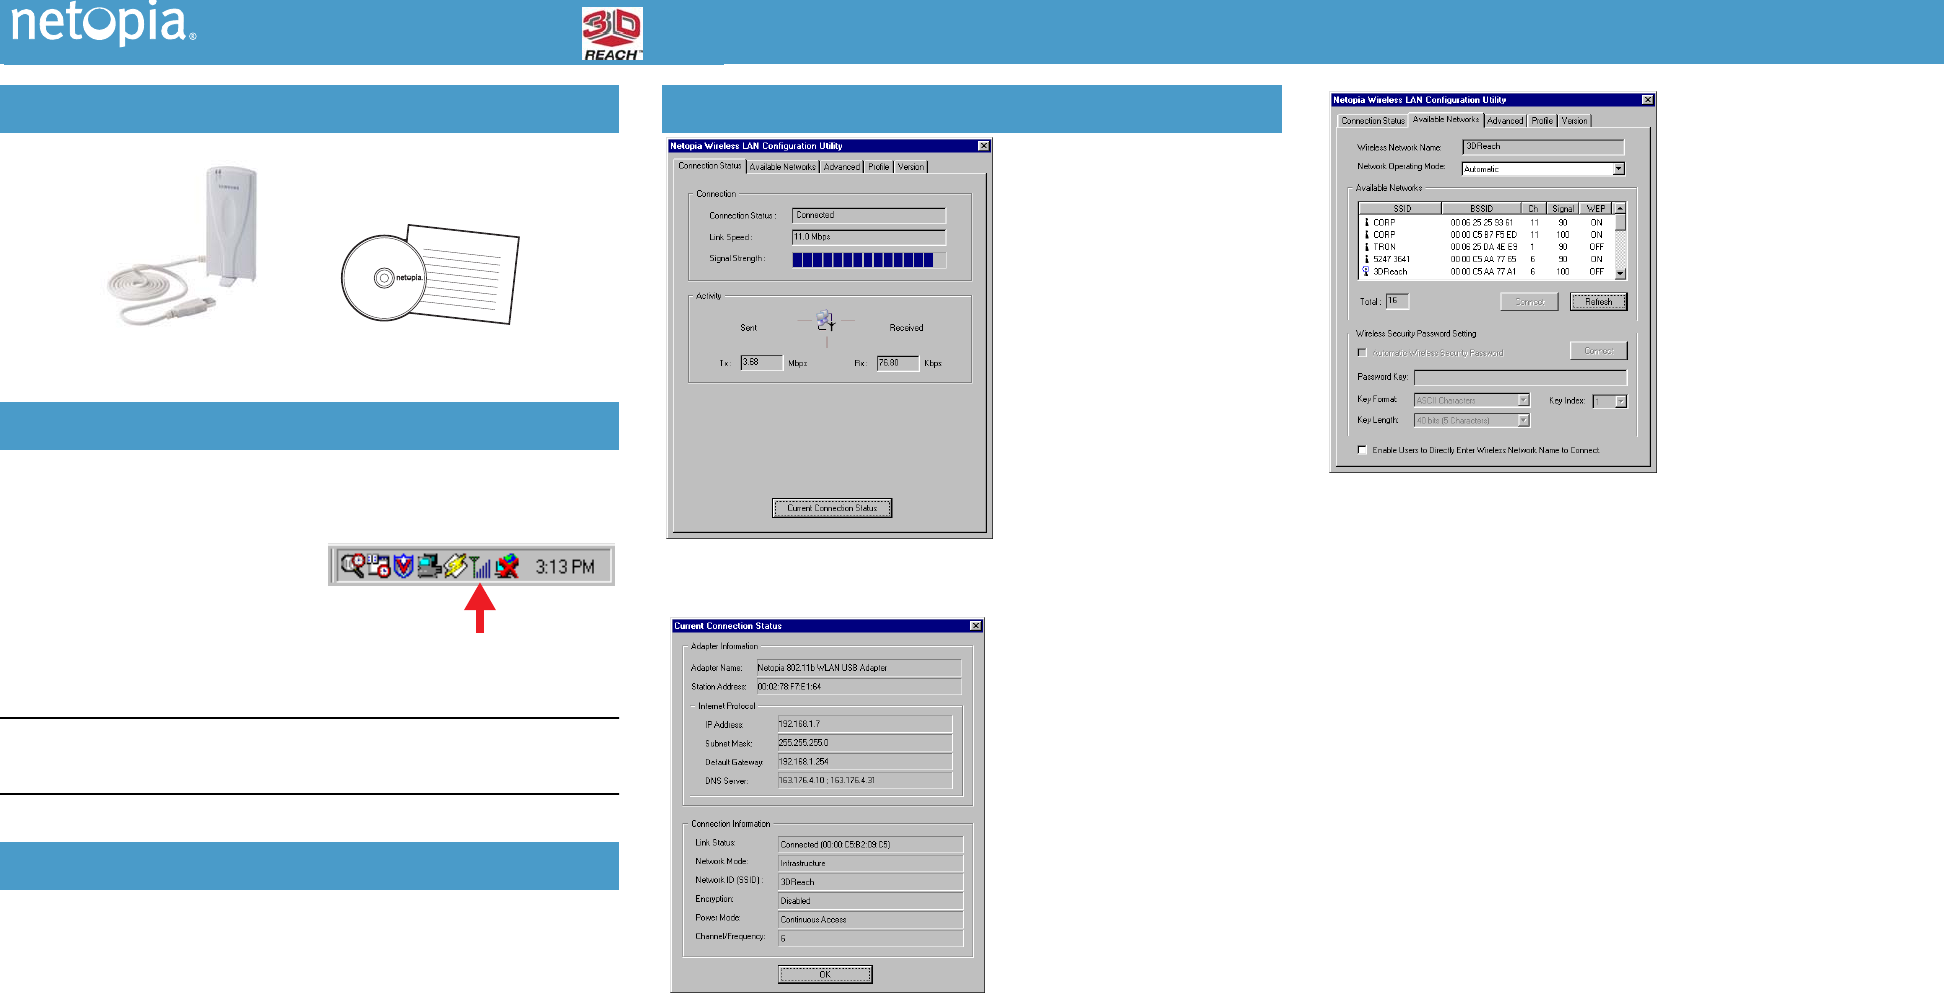Viewport: 1944px width, 993px height.
Task: Click the Current Connection Status button
Action: [x=832, y=508]
